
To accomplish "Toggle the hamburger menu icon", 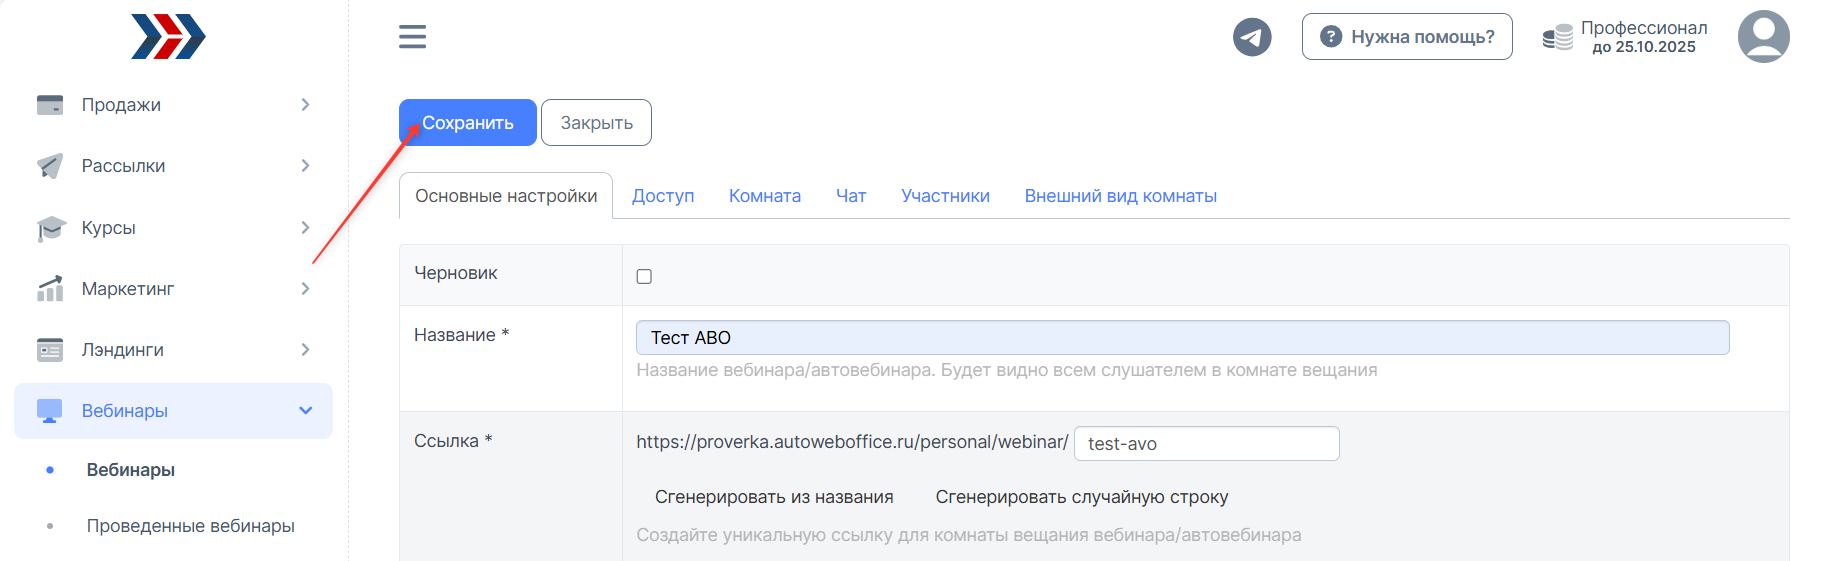I will [x=412, y=37].
